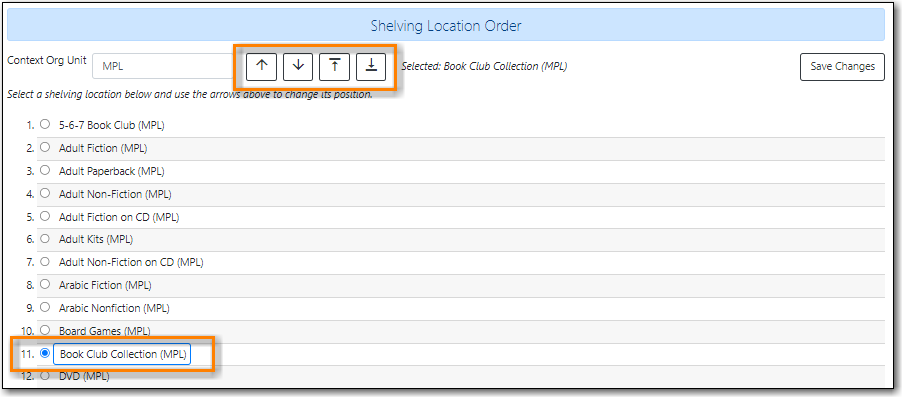This screenshot has height=397, width=902.
Task: Select the 5-6-7 Book Club radio button
Action: click(45, 124)
